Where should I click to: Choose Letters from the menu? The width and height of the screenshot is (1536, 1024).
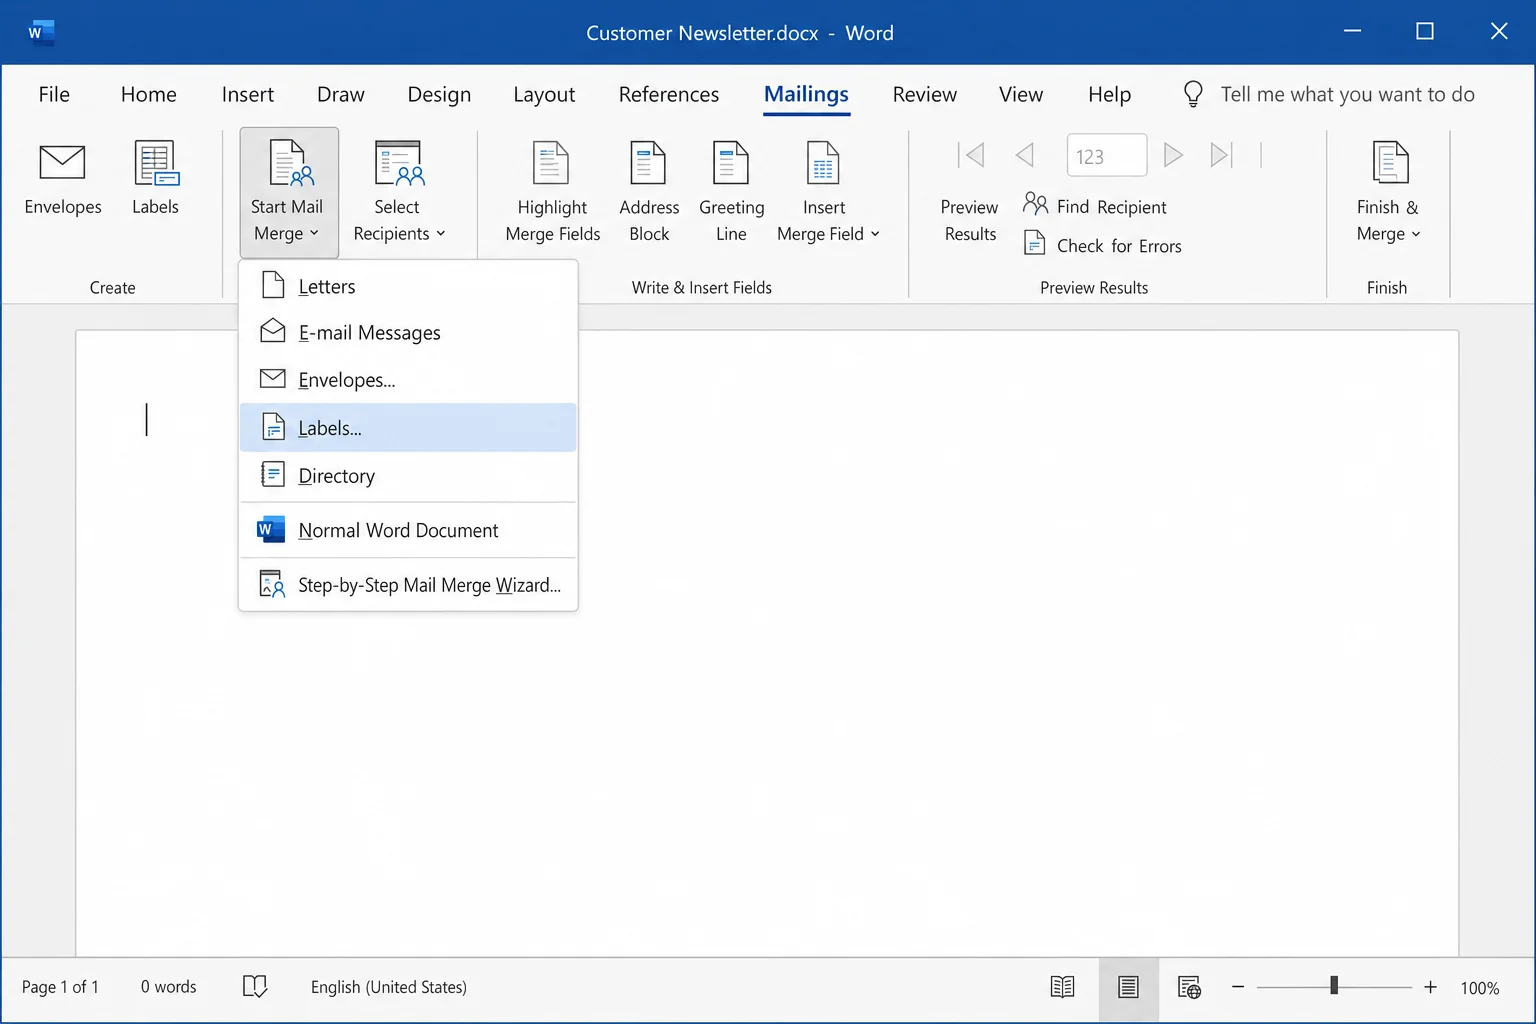point(408,286)
